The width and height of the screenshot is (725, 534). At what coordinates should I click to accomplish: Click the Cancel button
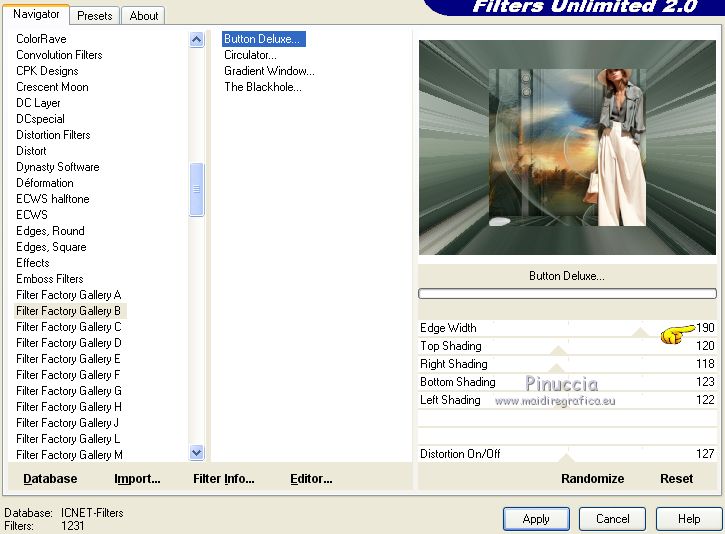pyautogui.click(x=612, y=519)
